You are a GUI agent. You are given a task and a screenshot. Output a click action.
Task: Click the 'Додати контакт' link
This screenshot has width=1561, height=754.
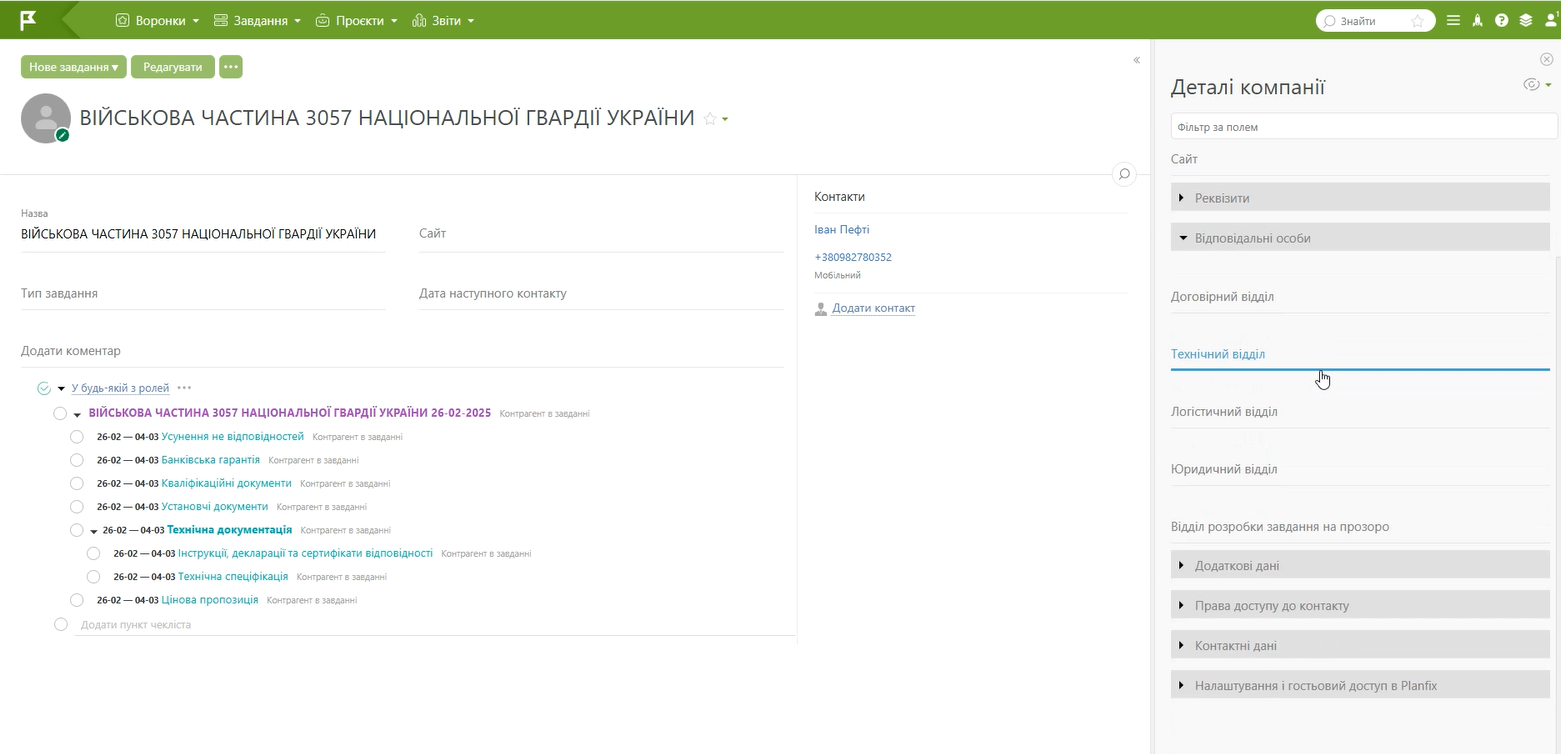[873, 308]
